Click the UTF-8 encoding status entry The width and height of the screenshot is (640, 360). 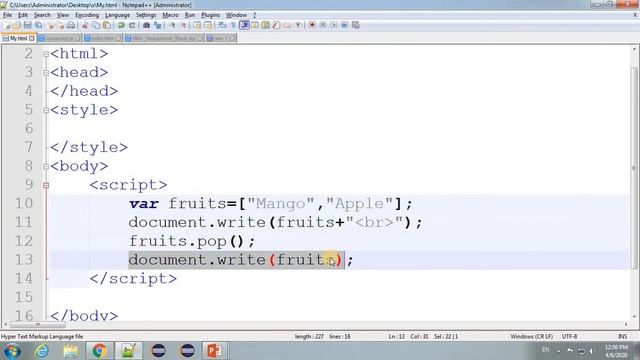tap(569, 337)
